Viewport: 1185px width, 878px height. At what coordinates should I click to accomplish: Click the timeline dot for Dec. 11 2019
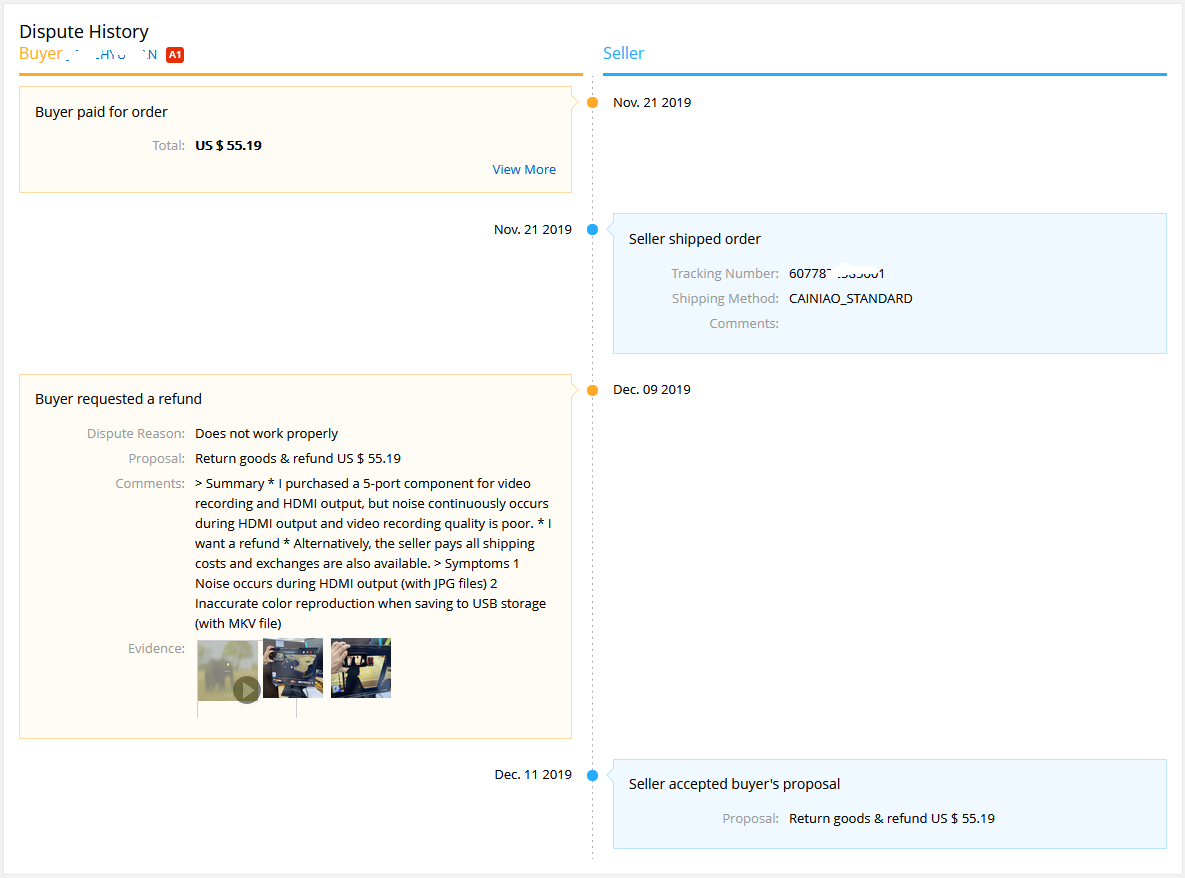click(x=592, y=775)
